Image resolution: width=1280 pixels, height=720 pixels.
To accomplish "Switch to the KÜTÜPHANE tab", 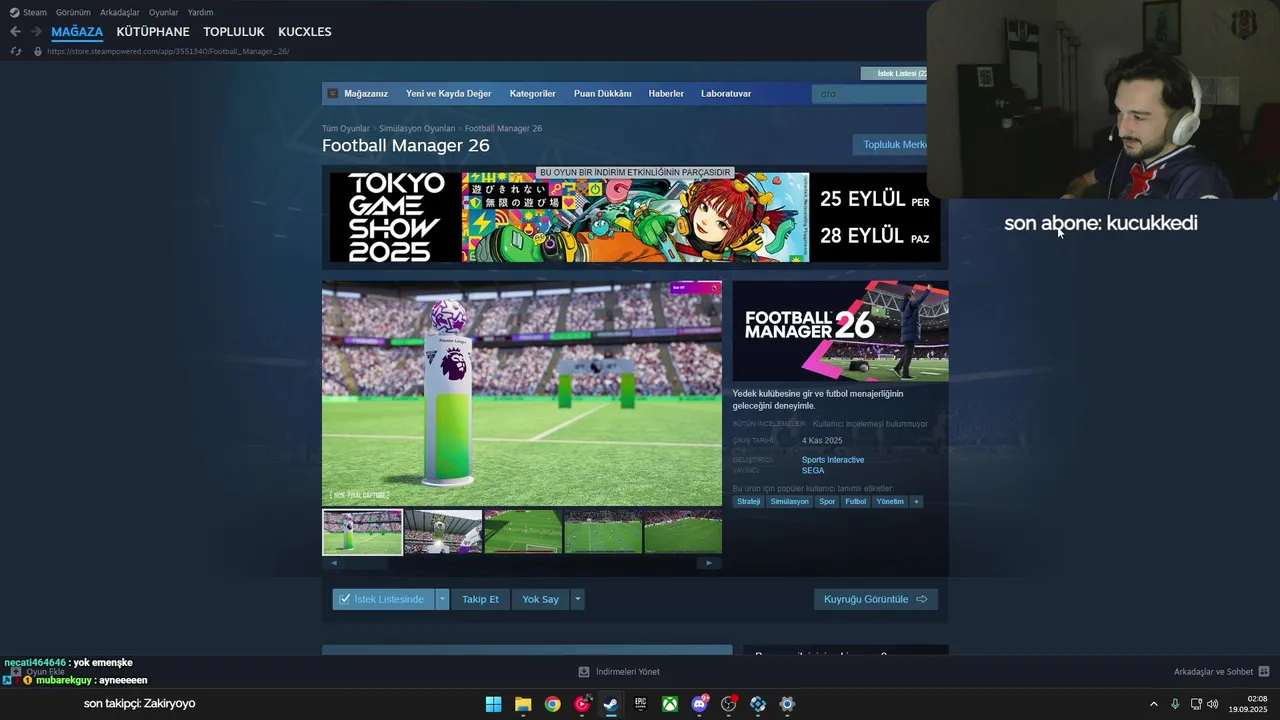I will point(153,32).
